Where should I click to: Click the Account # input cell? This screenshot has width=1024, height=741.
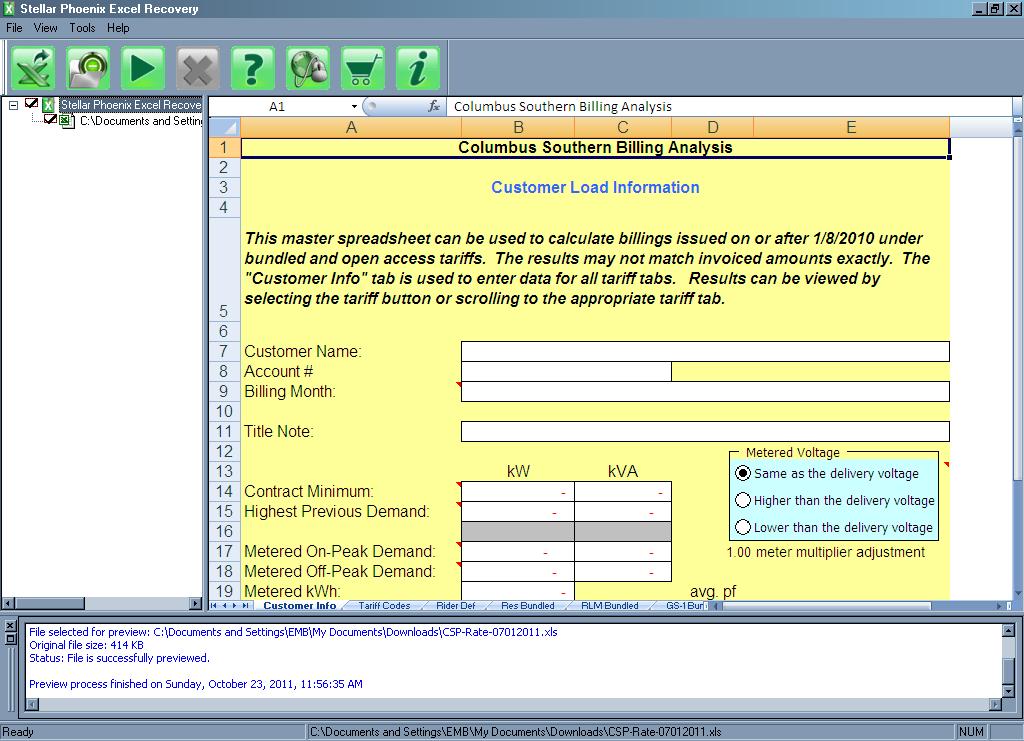coord(566,371)
